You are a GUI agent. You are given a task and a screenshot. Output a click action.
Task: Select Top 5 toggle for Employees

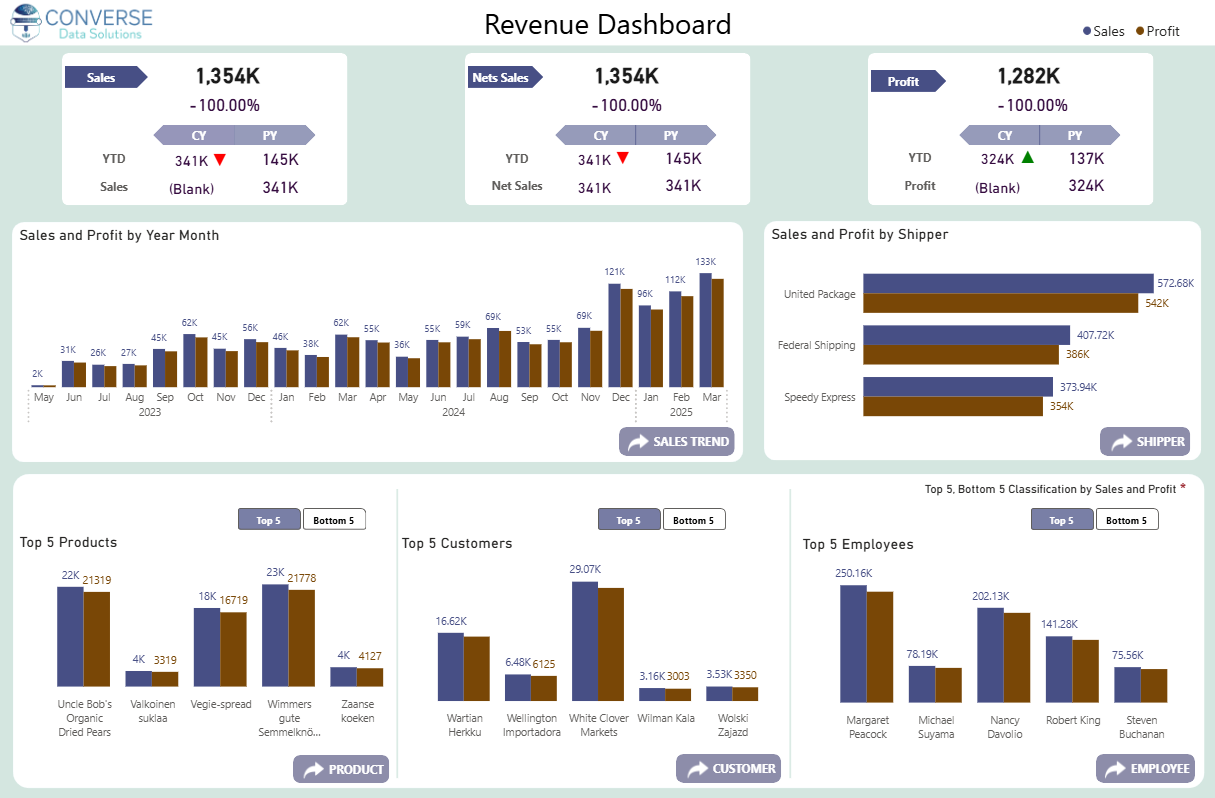pyautogui.click(x=1062, y=520)
